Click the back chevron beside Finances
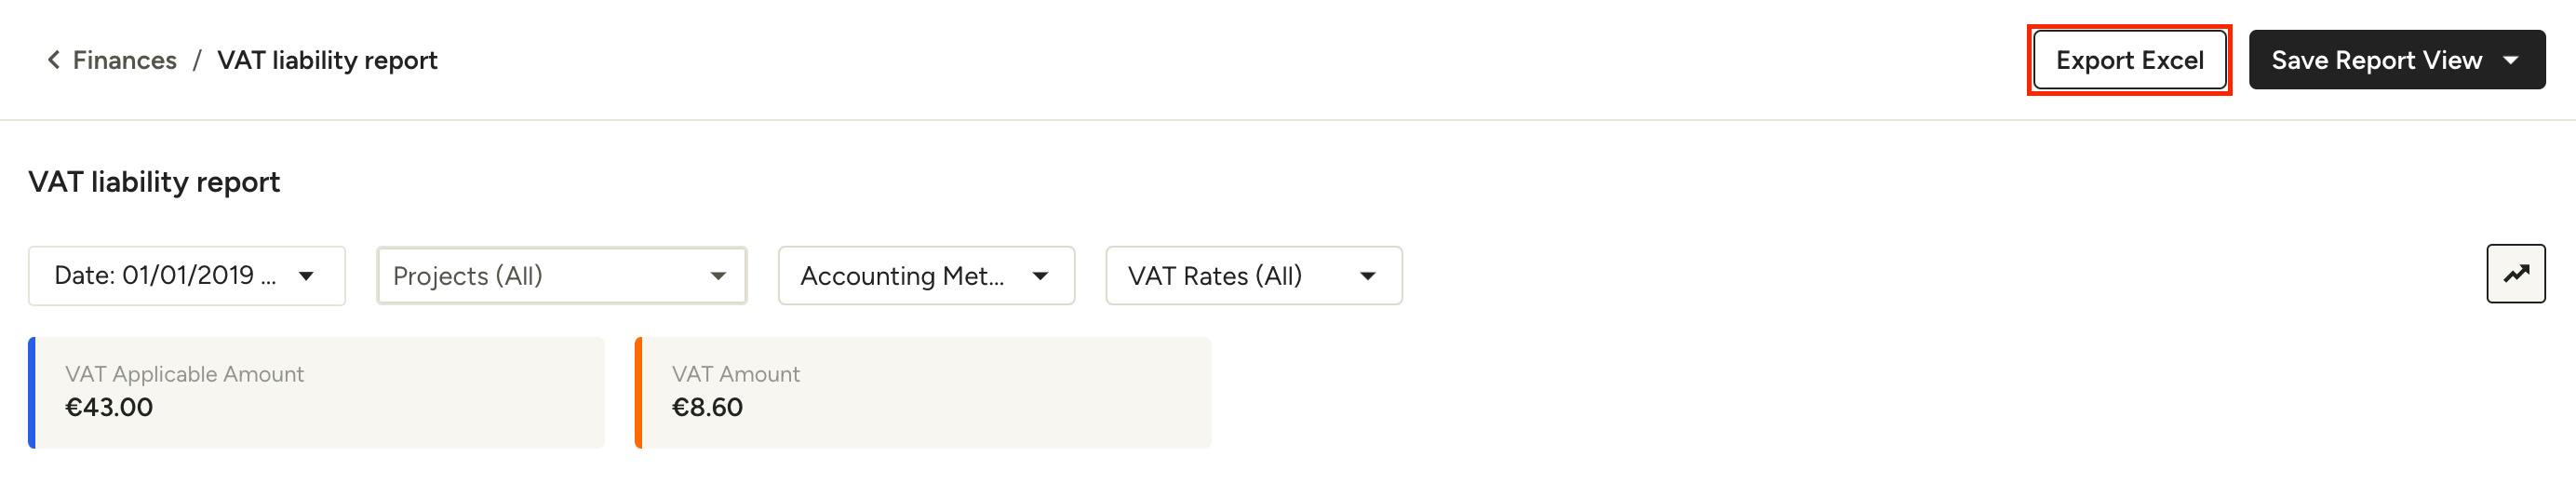This screenshot has width=2576, height=484. coord(53,60)
